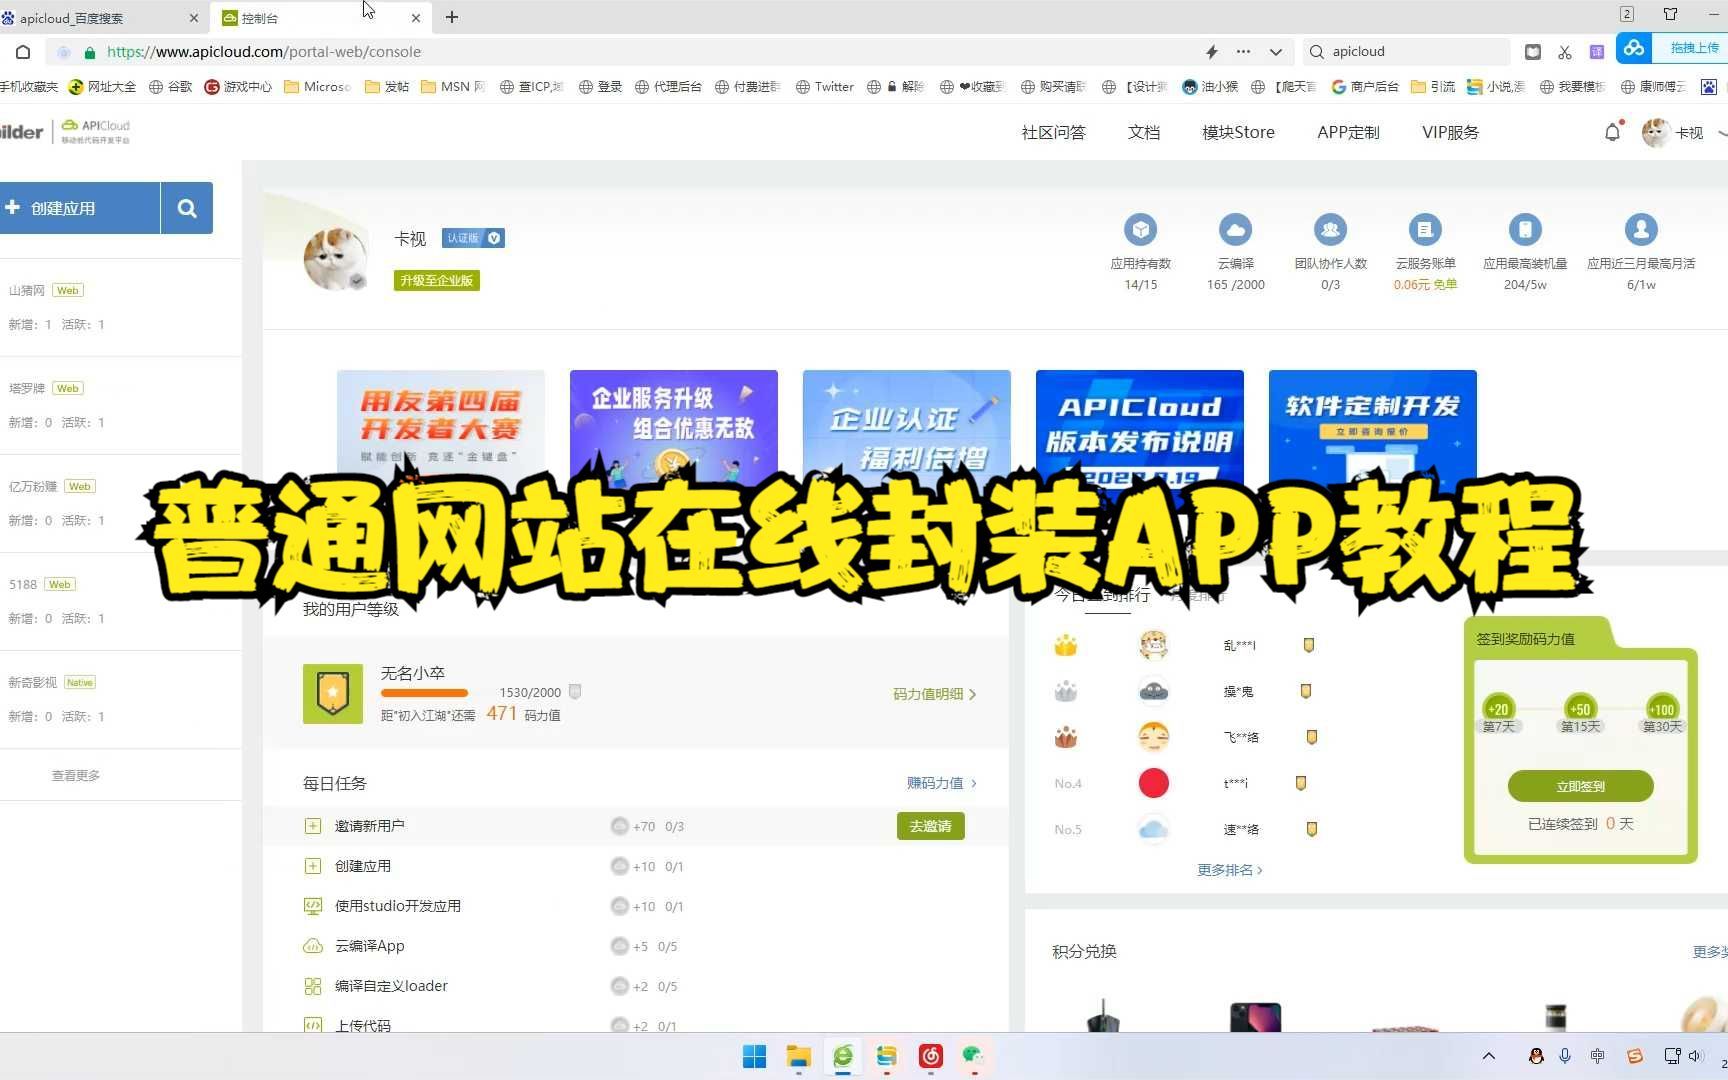Image resolution: width=1728 pixels, height=1080 pixels.
Task: Open WeChat icon on the taskbar
Action: pos(973,1056)
